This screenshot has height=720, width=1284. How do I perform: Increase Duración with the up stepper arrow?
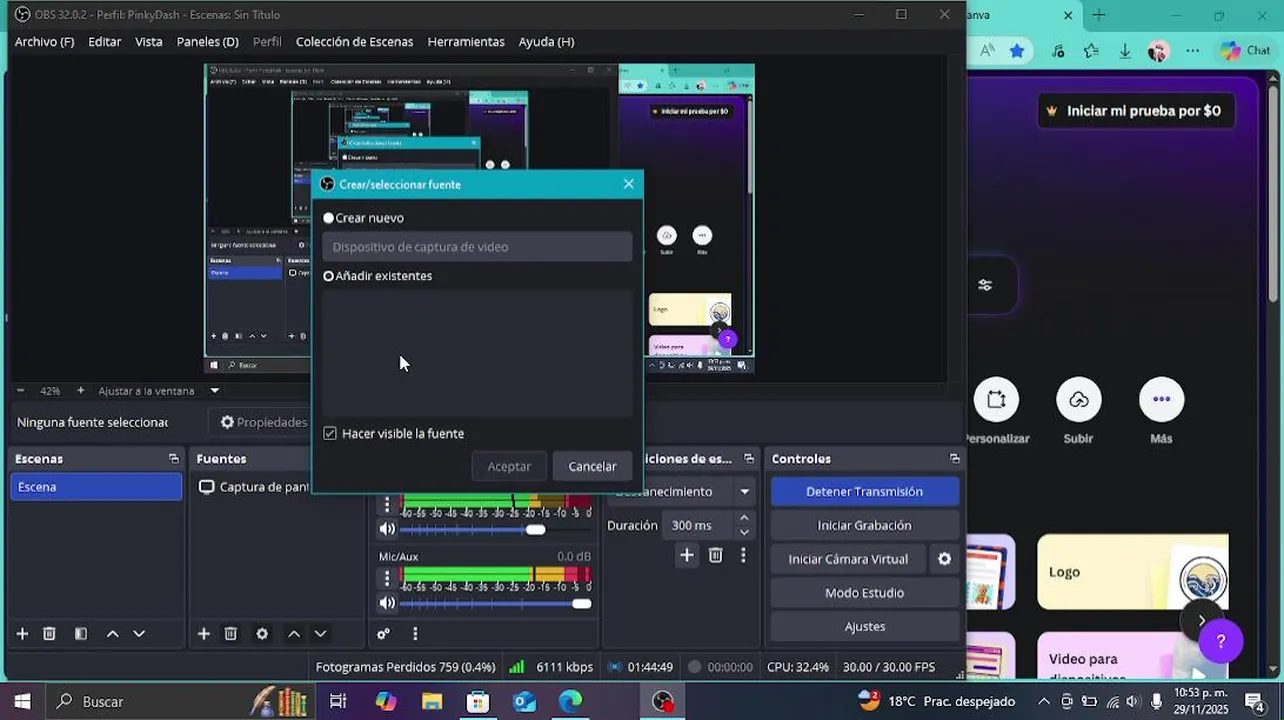tap(744, 518)
